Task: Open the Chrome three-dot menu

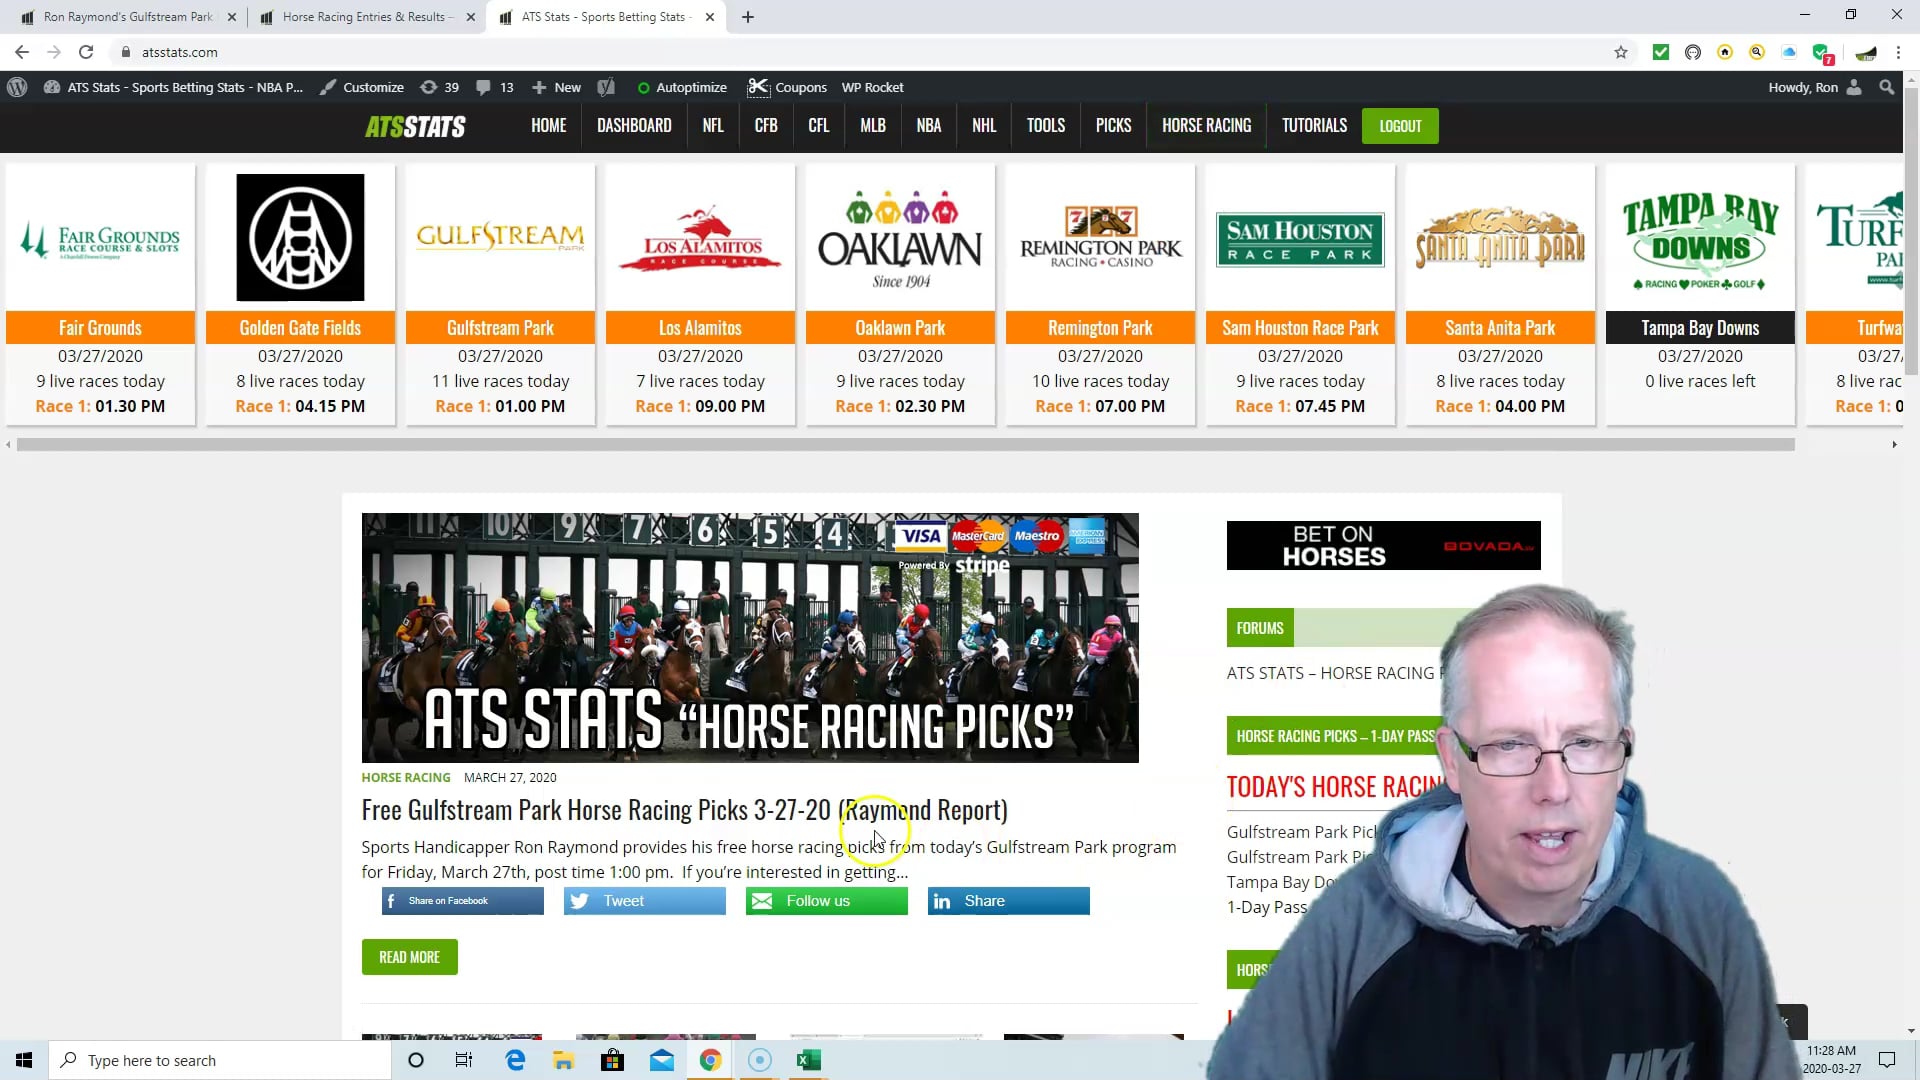Action: [x=1898, y=52]
